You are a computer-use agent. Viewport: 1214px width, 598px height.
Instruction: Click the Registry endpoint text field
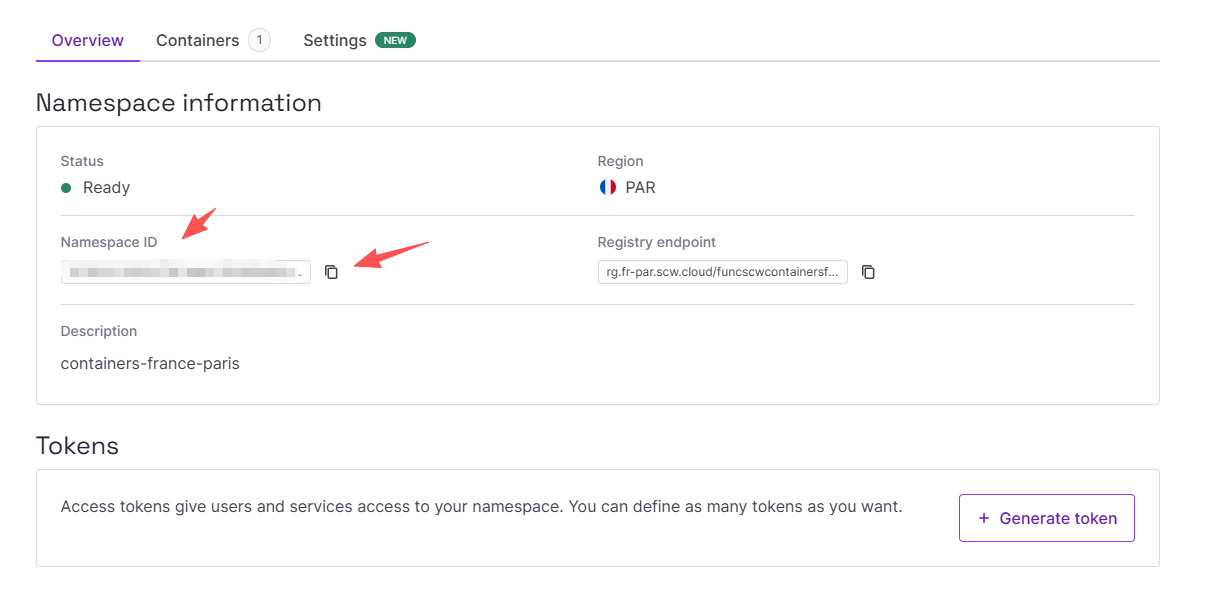pyautogui.click(x=722, y=272)
